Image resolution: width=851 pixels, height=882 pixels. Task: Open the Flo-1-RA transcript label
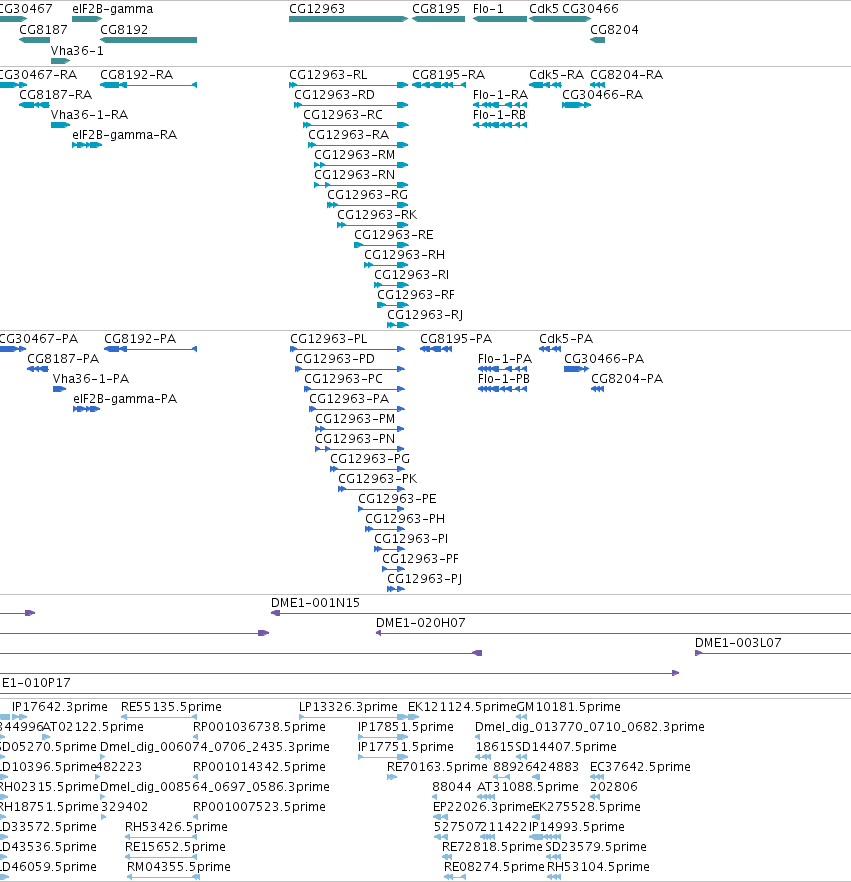click(x=500, y=95)
